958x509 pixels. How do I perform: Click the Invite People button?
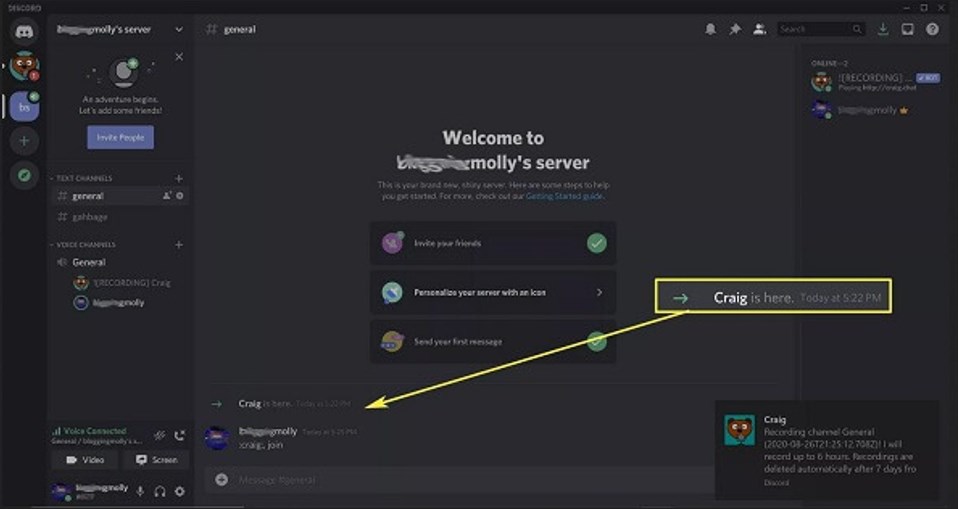tap(120, 137)
